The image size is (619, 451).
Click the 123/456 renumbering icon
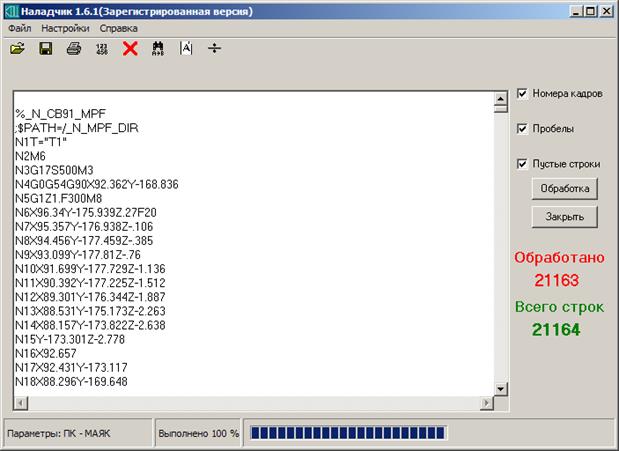pyautogui.click(x=101, y=49)
